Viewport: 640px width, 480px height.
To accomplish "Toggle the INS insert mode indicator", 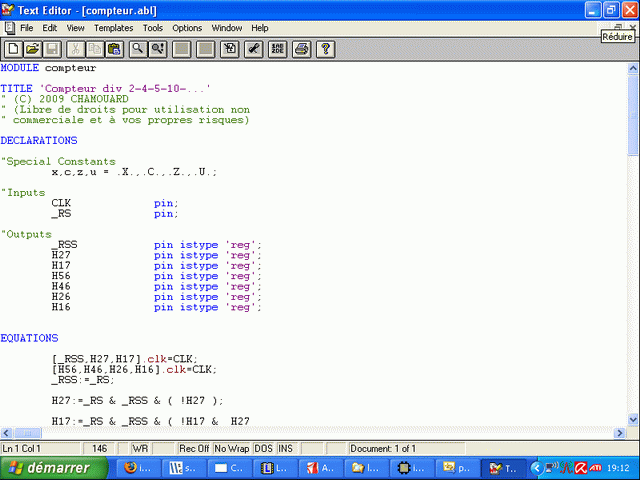I will pos(286,449).
